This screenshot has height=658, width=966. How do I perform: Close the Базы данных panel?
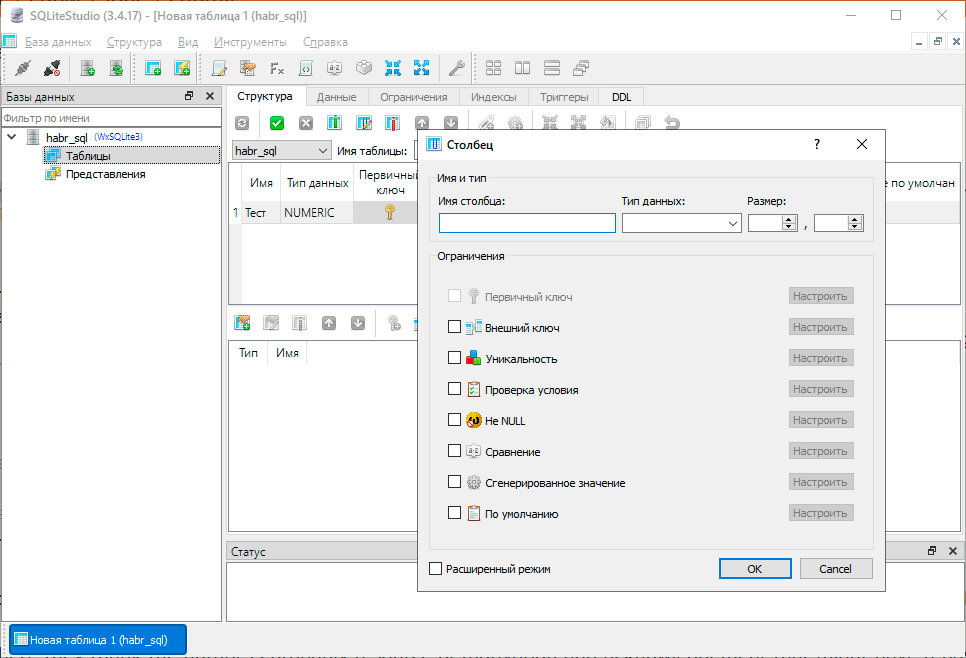tap(209, 96)
